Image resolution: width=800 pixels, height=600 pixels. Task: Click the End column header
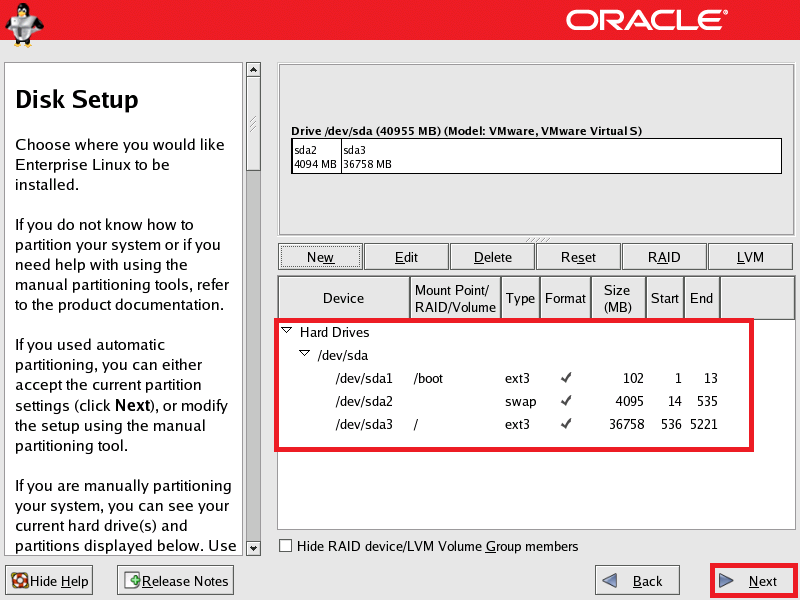click(702, 298)
